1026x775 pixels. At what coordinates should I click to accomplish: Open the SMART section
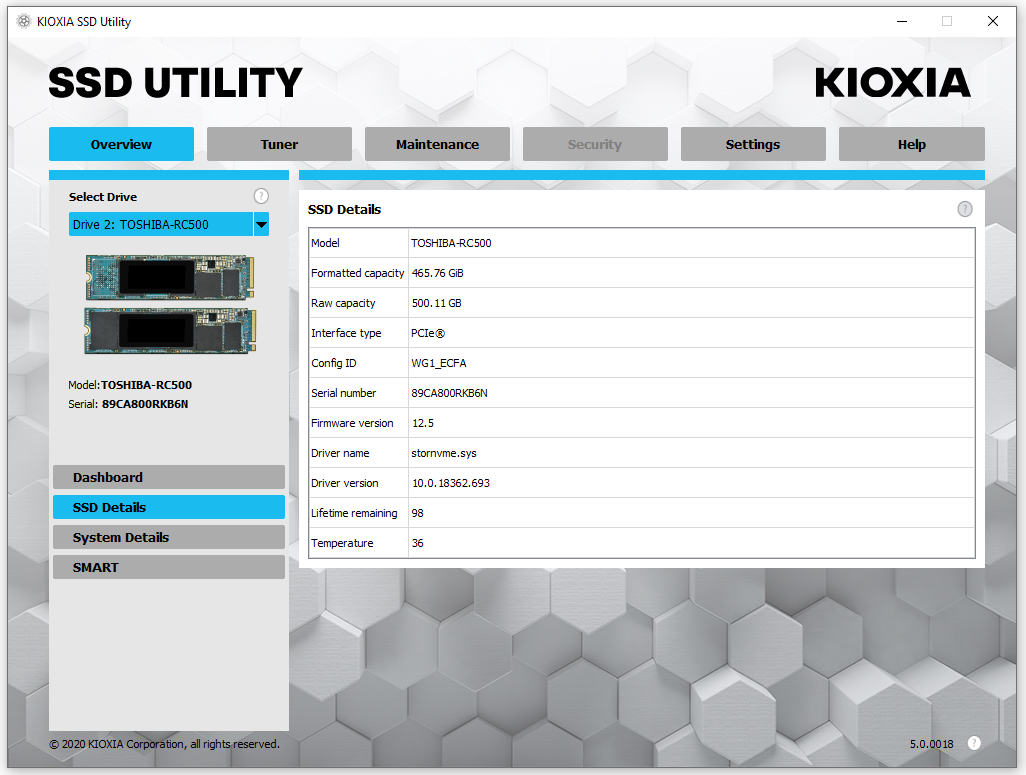(169, 568)
